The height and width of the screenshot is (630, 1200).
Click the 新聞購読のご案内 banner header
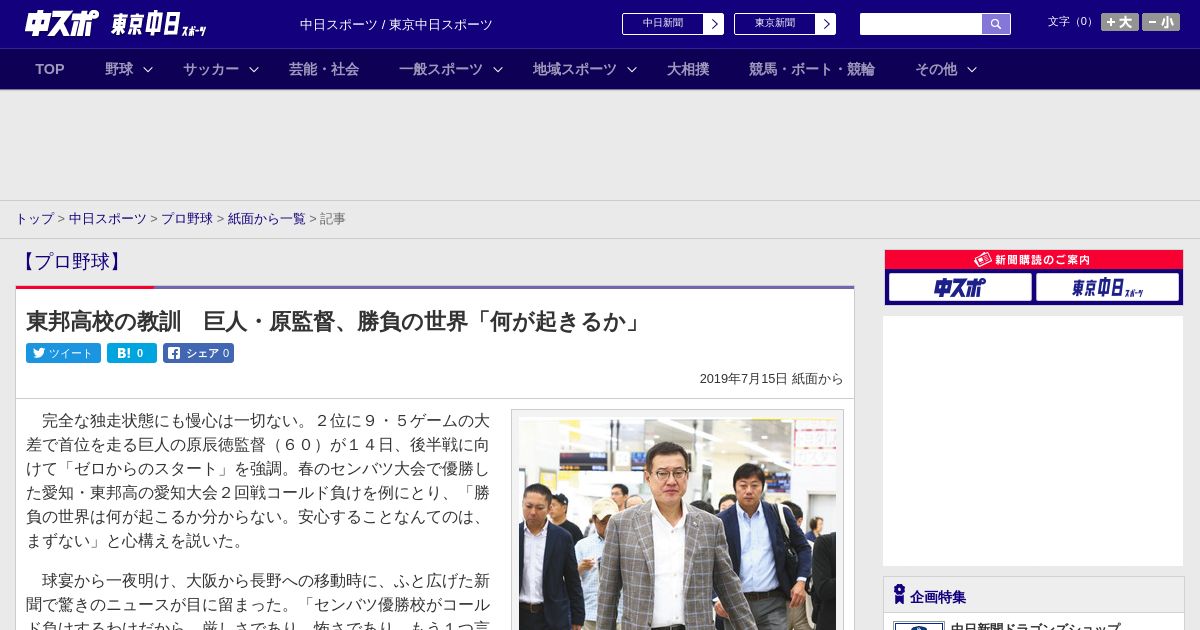click(1034, 260)
